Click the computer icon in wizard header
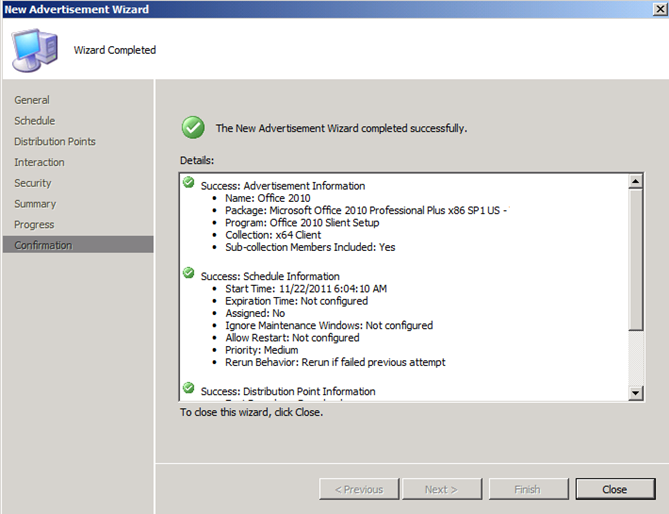The width and height of the screenshot is (669, 514). 35,50
